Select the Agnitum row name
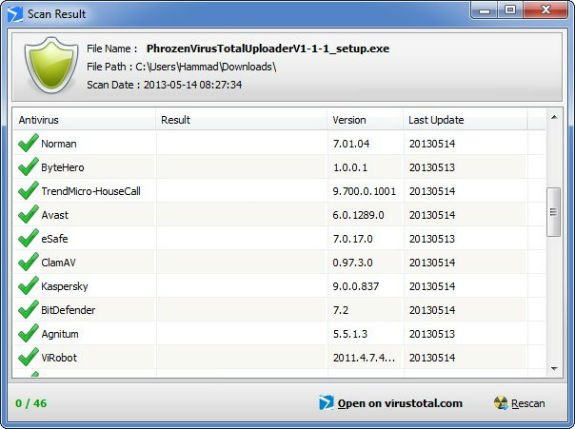Image resolution: width=575 pixels, height=429 pixels. [60, 334]
